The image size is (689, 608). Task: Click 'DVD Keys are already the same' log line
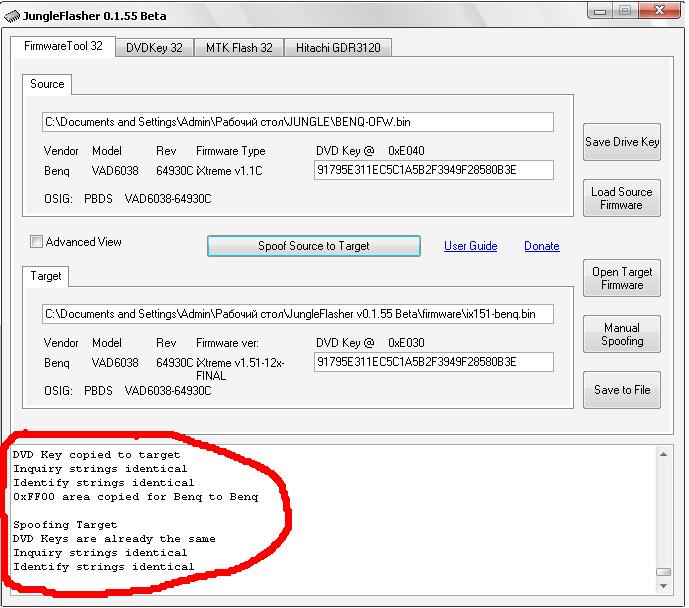coord(114,539)
